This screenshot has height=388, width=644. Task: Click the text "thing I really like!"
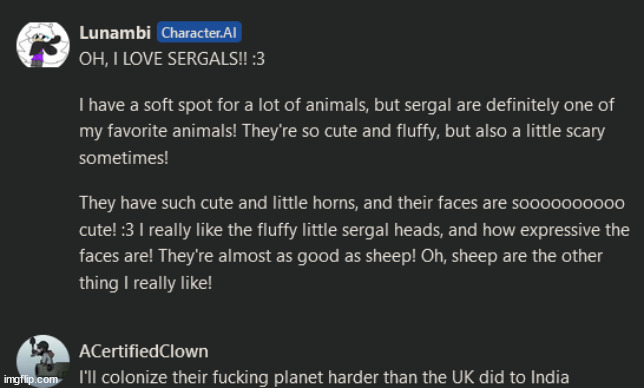coord(145,283)
